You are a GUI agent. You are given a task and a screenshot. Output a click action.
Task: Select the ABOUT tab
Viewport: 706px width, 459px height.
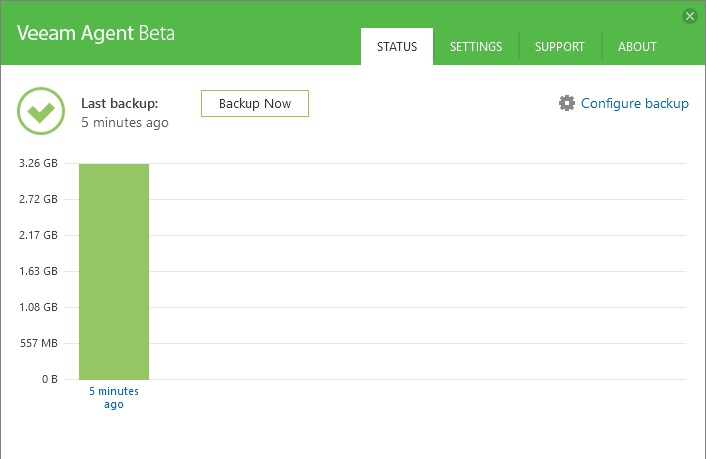(637, 47)
